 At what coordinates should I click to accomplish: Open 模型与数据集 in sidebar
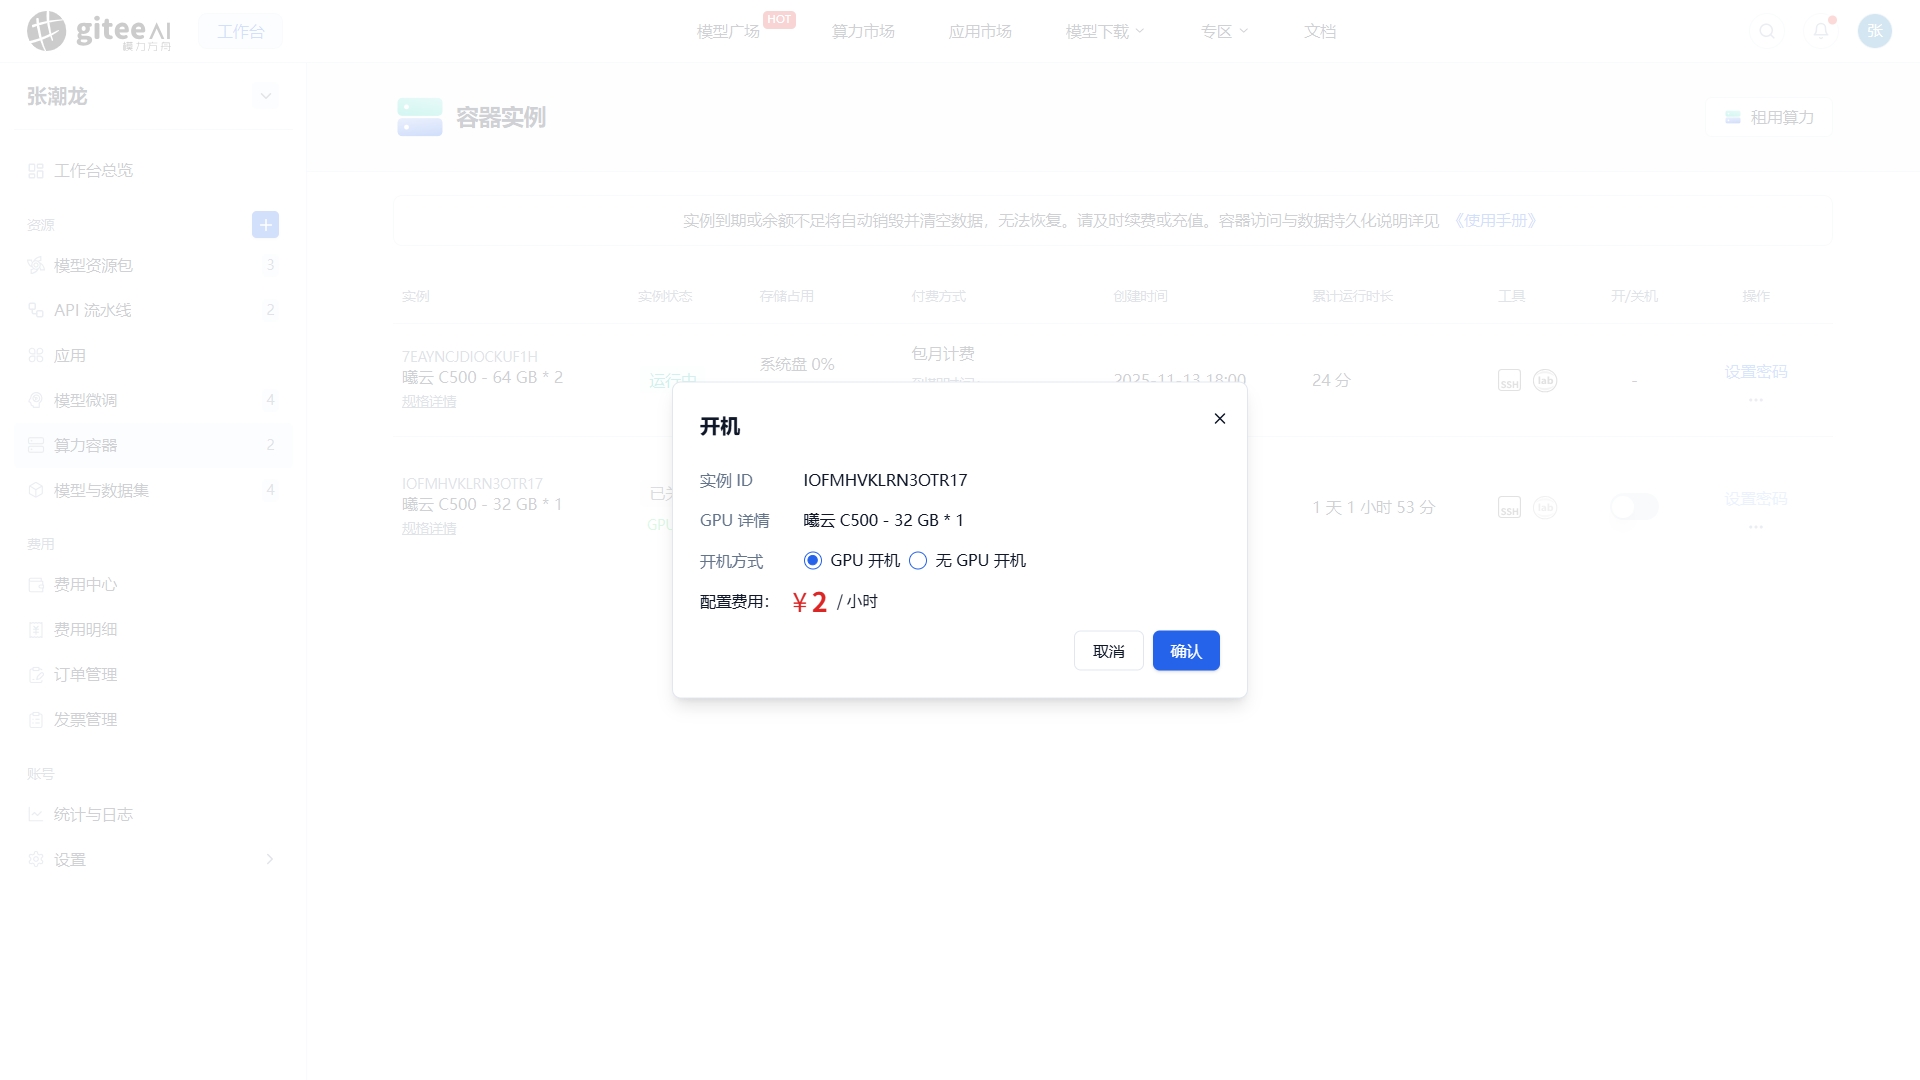click(152, 490)
